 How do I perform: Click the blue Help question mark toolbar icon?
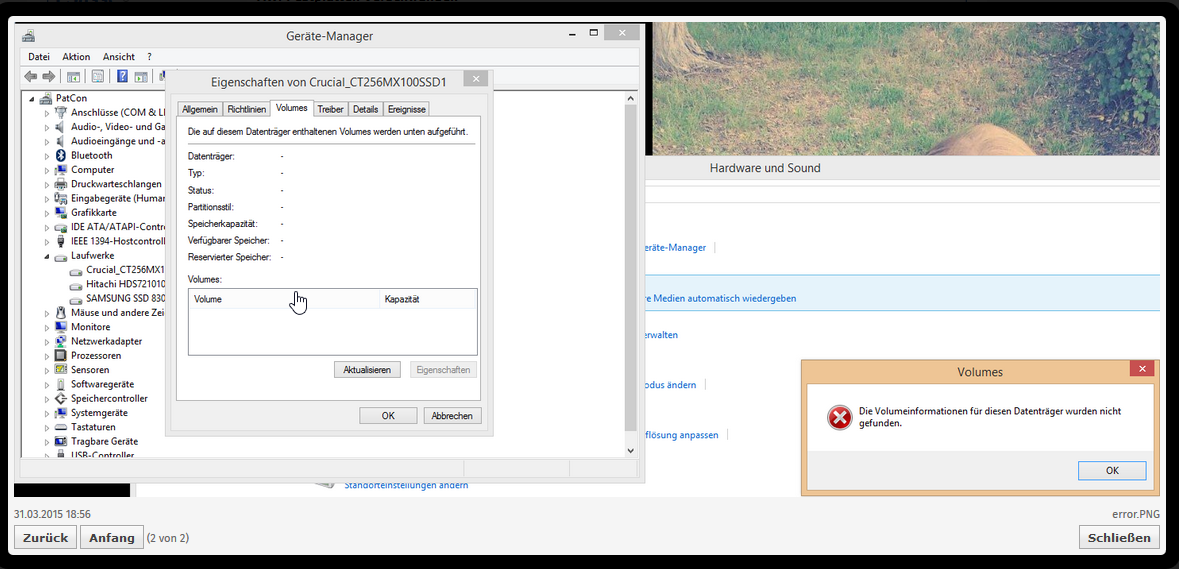[x=122, y=76]
